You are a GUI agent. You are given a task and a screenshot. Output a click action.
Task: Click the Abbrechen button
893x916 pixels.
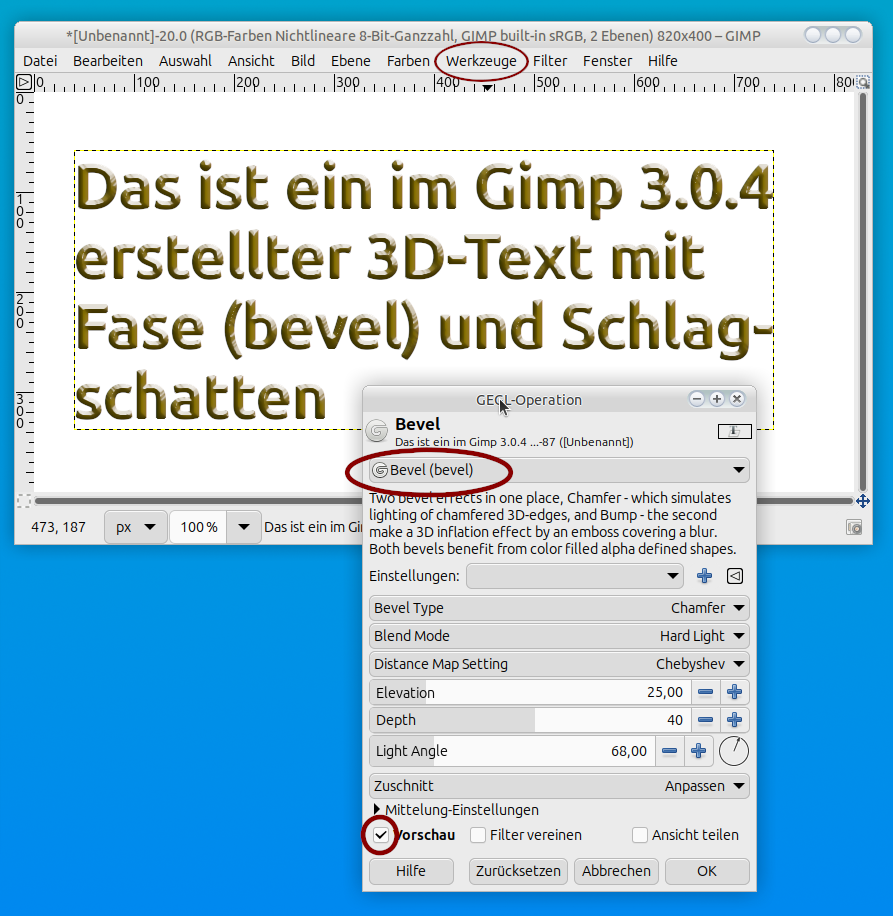point(616,871)
